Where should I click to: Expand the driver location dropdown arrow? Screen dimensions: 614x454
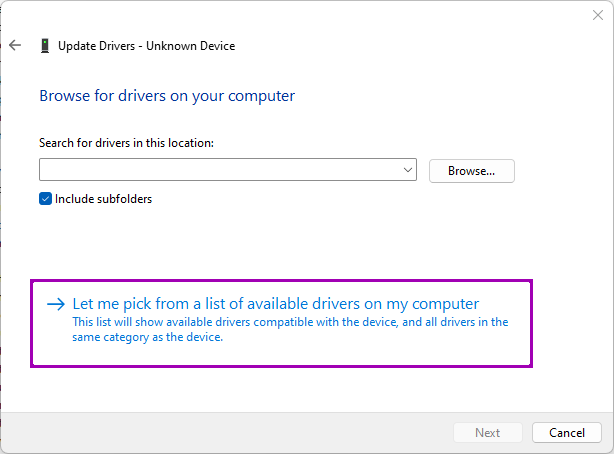point(408,171)
